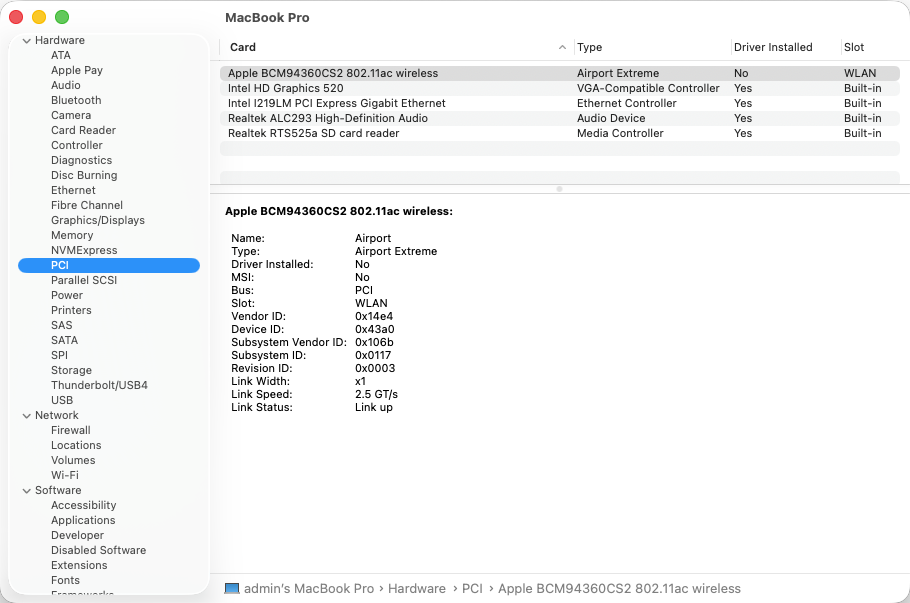
Task: Click Hardware in the path bar
Action: 417,588
